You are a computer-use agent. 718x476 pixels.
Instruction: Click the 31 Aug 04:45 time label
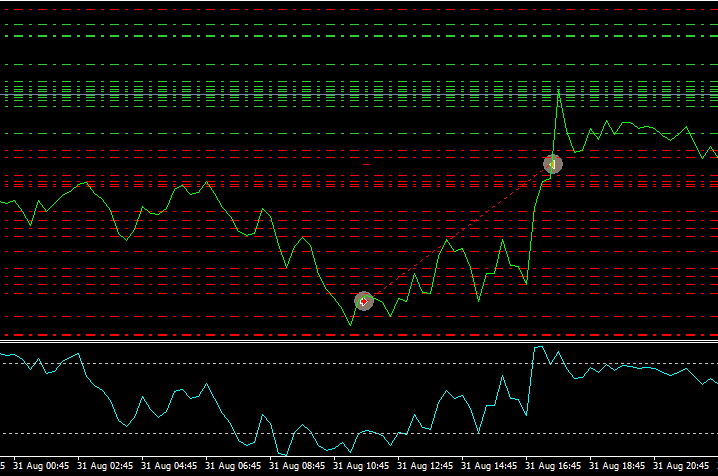pos(169,466)
